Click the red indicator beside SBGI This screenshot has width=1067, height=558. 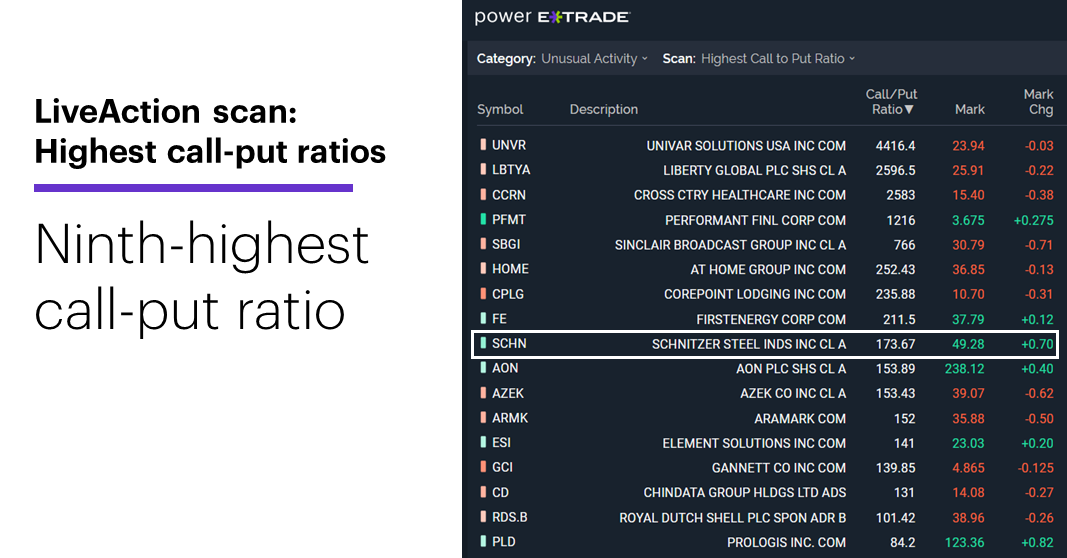point(483,244)
